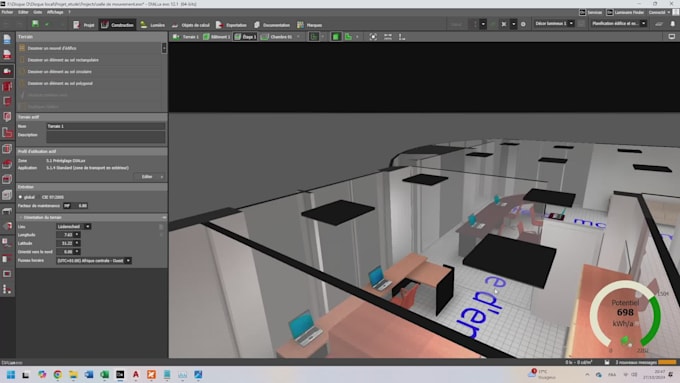This screenshot has width=680, height=383.
Task: Click the measure dimension icon in view toolbar
Action: (388, 37)
